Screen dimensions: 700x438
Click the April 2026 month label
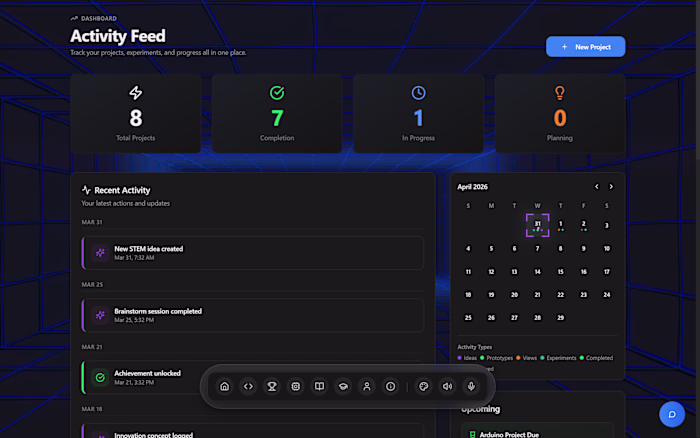tap(472, 187)
